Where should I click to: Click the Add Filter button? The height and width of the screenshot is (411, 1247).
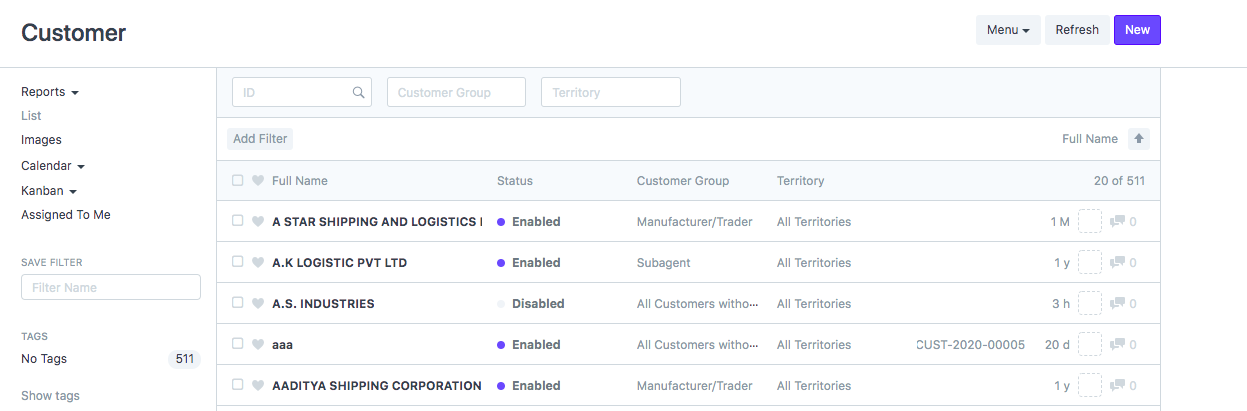coord(260,139)
